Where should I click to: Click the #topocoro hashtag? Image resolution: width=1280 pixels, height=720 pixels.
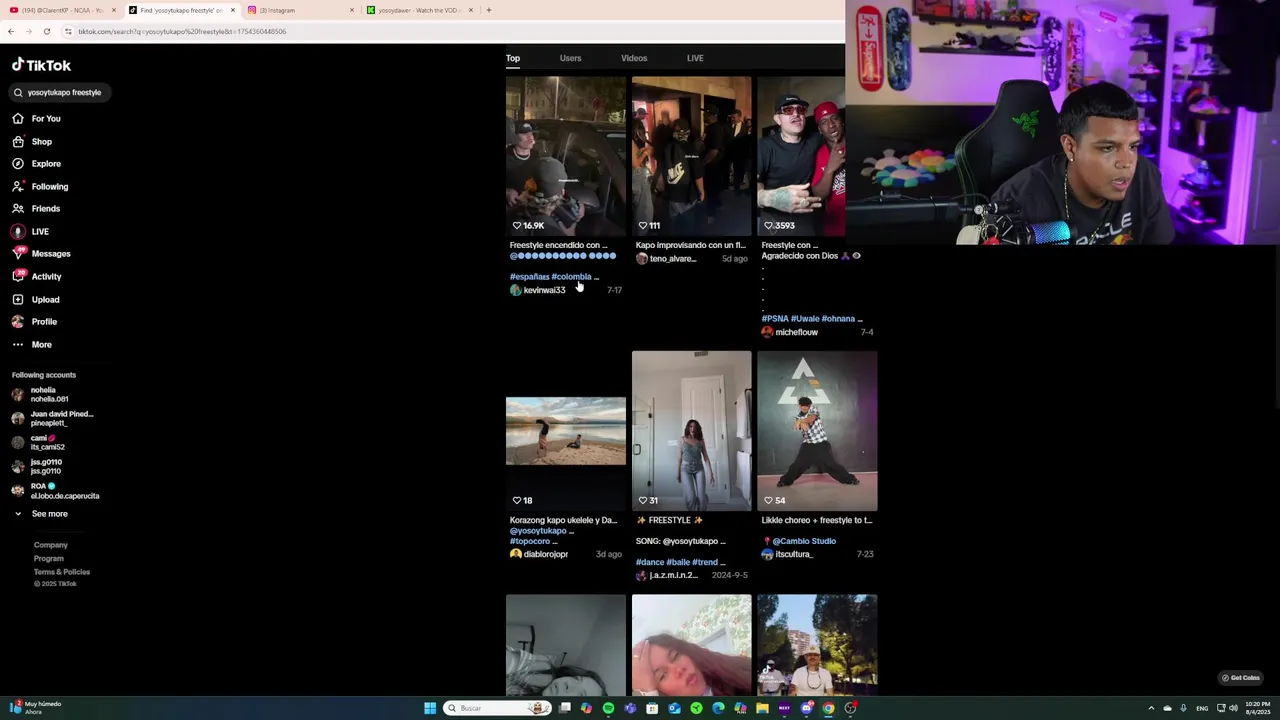tap(530, 541)
